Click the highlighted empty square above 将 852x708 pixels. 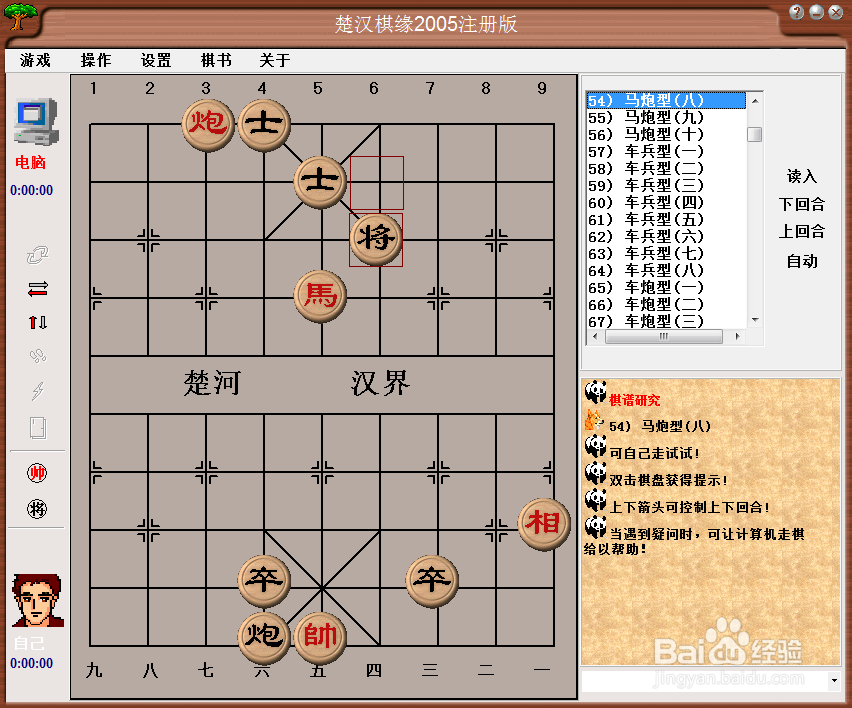(377, 183)
